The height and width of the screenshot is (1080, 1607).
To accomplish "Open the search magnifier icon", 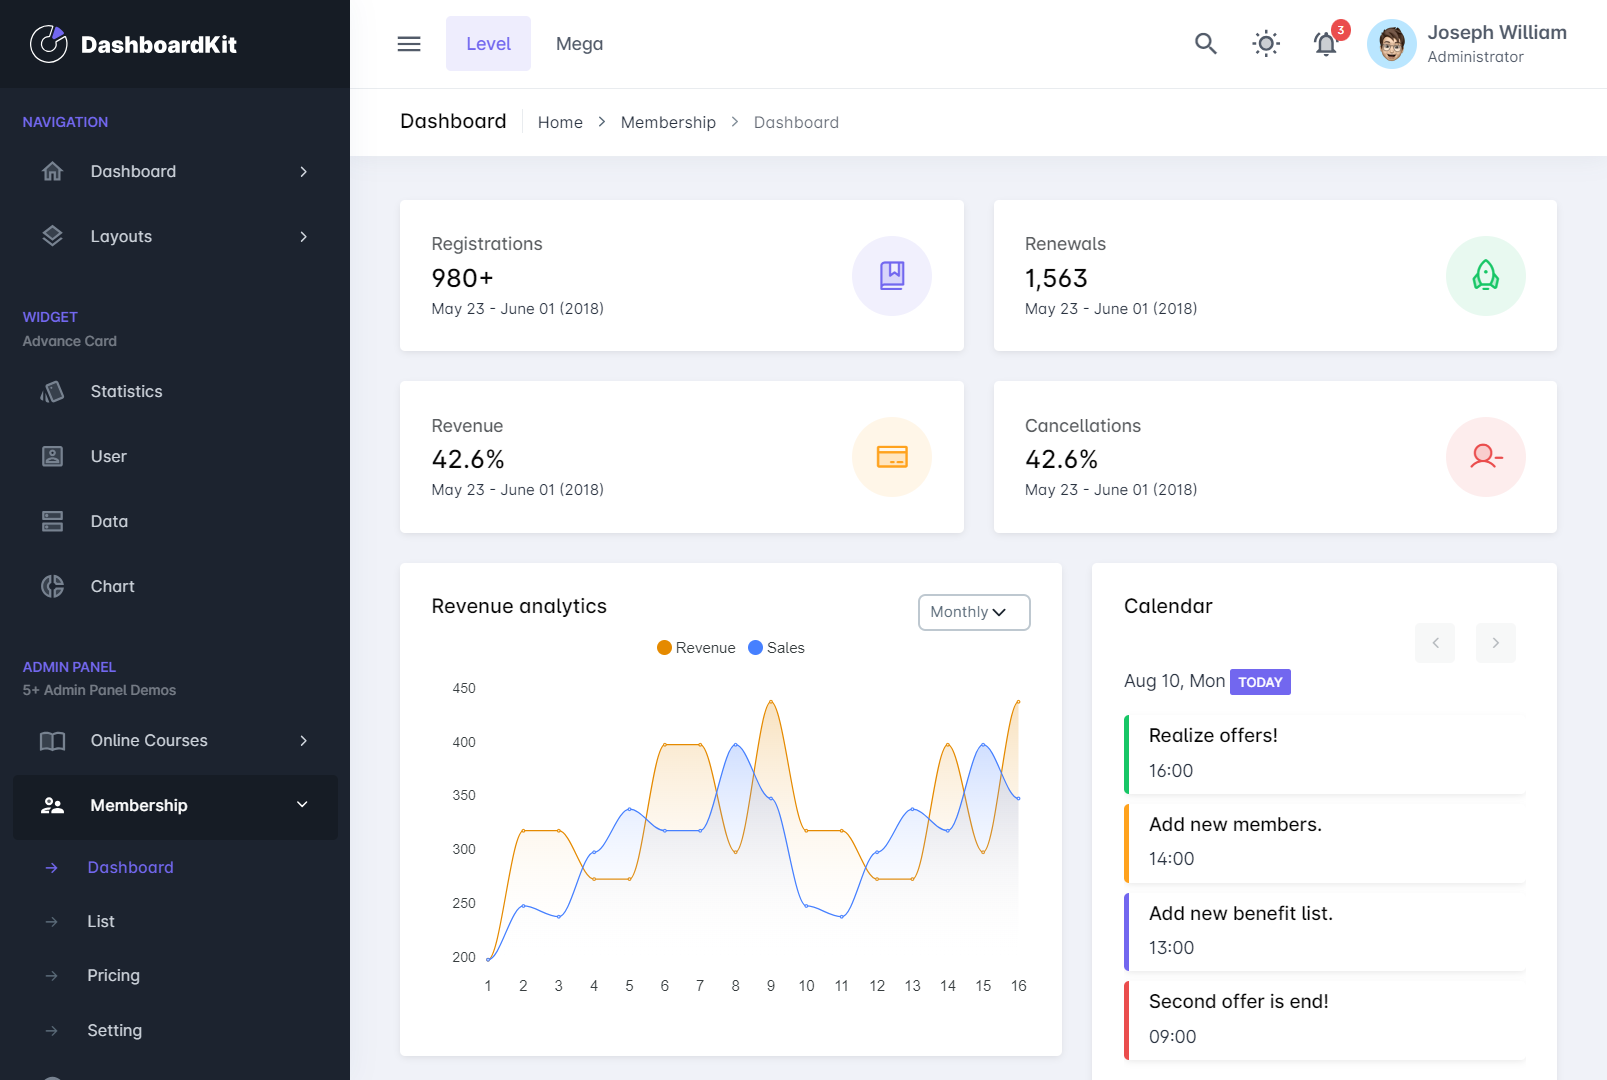I will [1205, 44].
